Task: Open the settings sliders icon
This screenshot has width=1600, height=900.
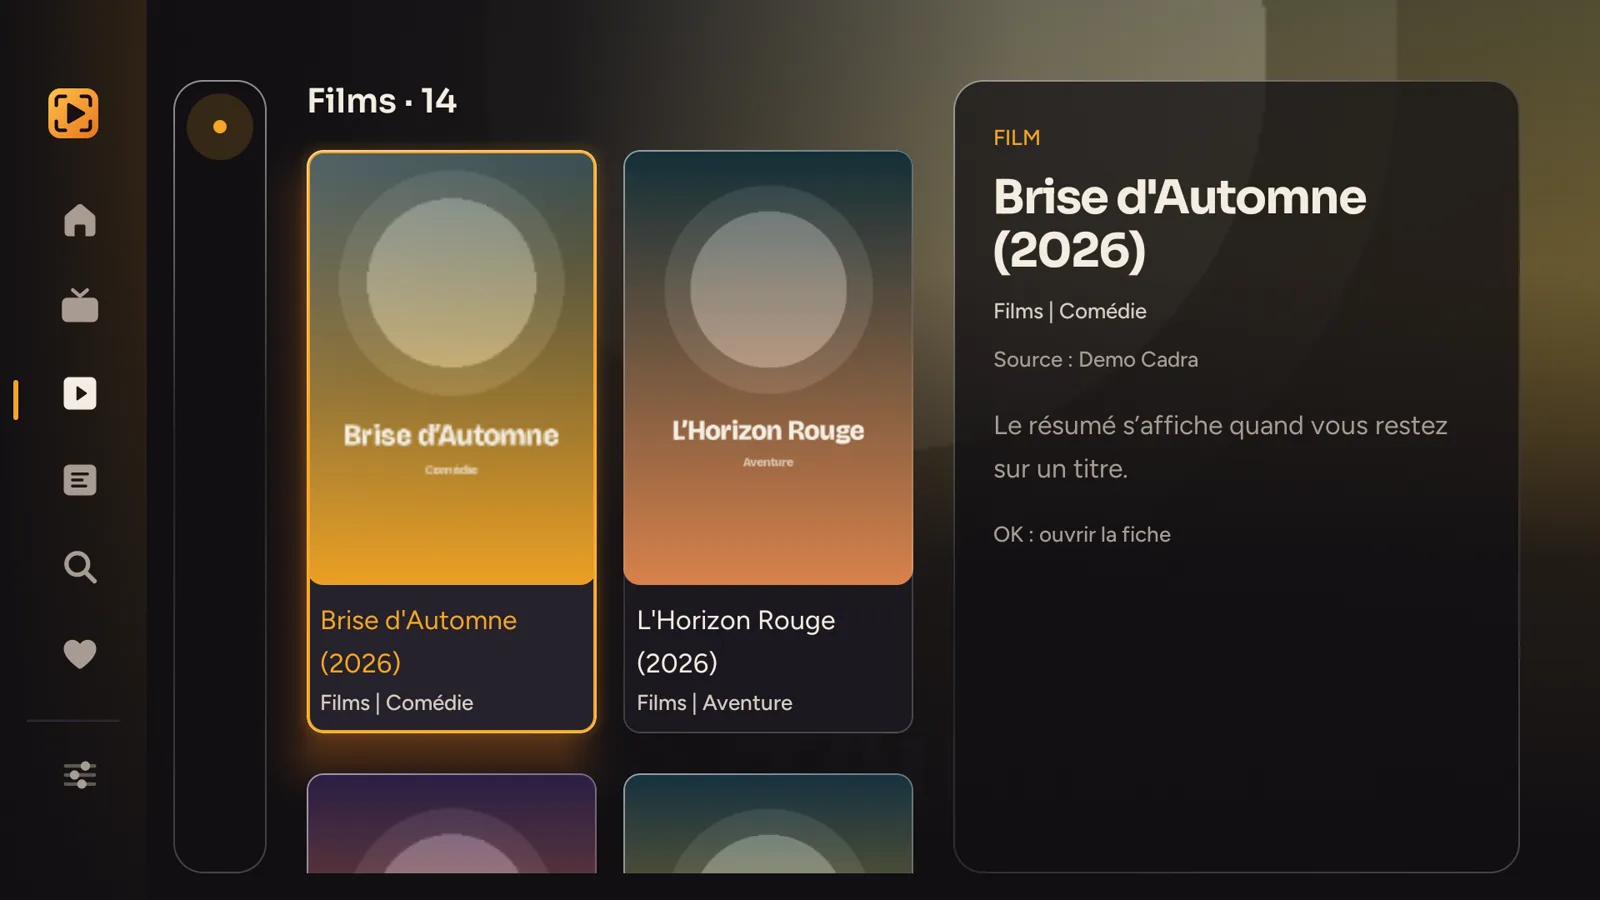Action: [x=80, y=775]
